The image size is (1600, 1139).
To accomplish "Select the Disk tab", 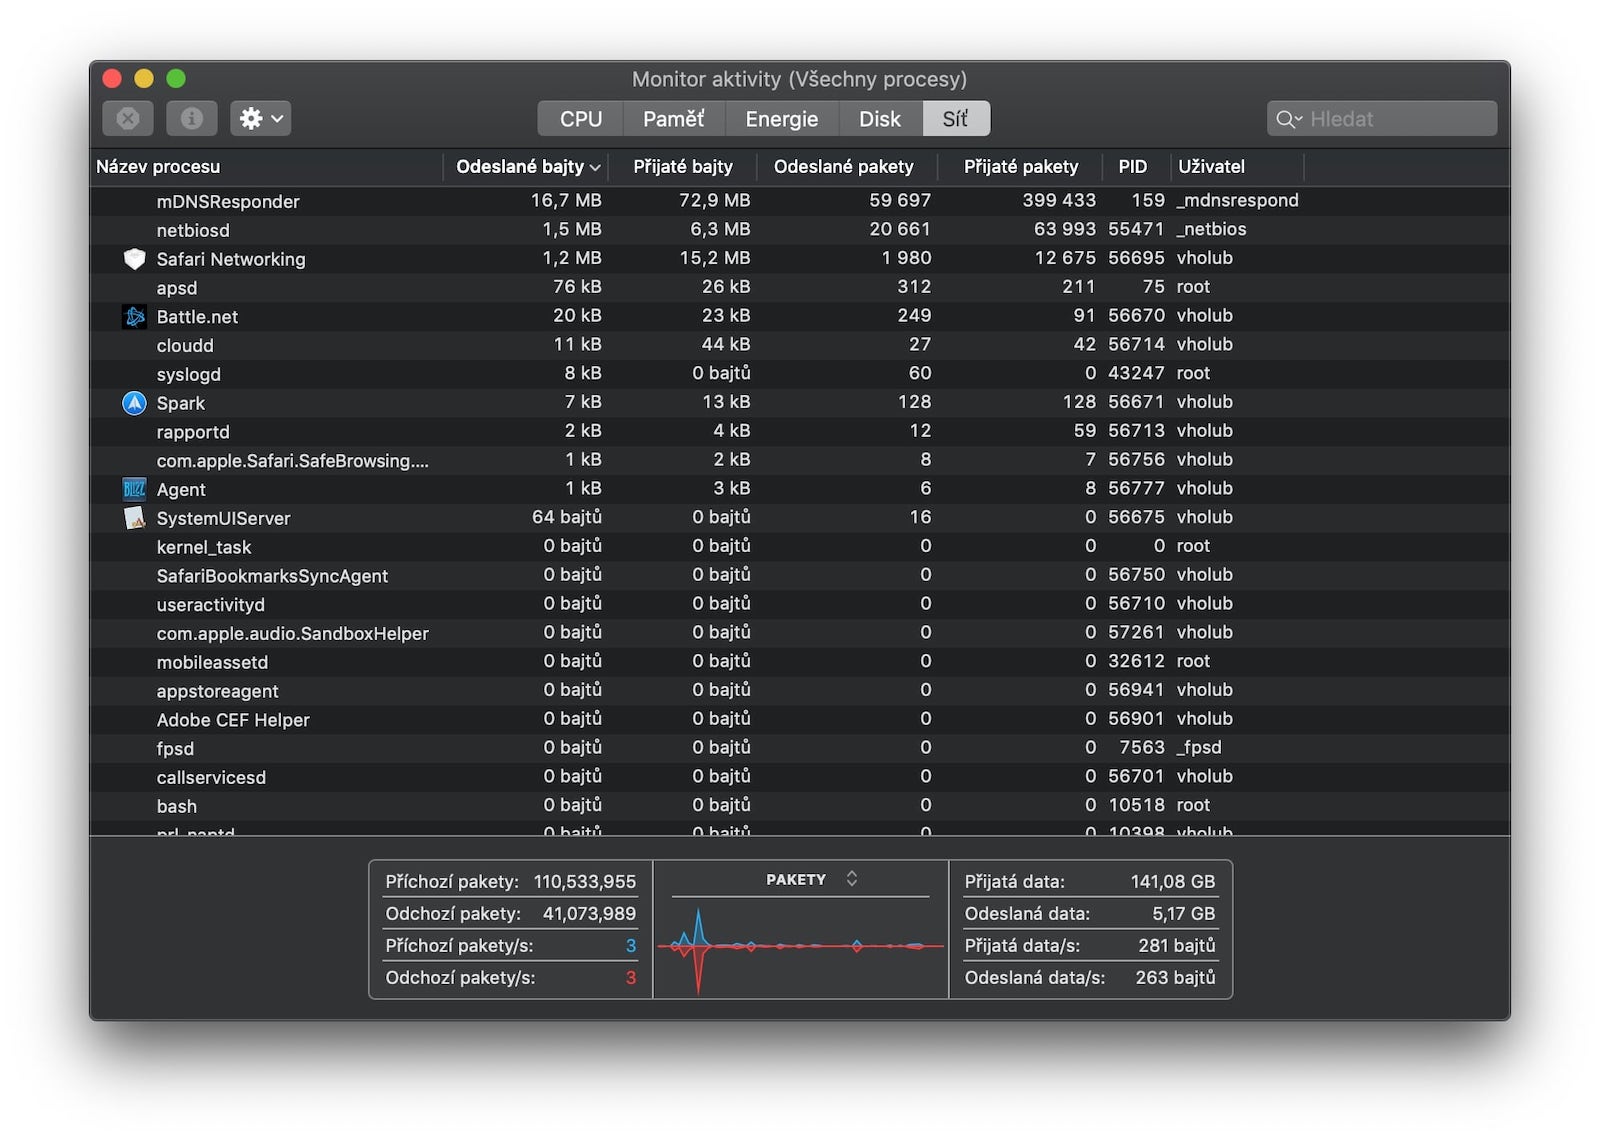I will click(x=879, y=119).
